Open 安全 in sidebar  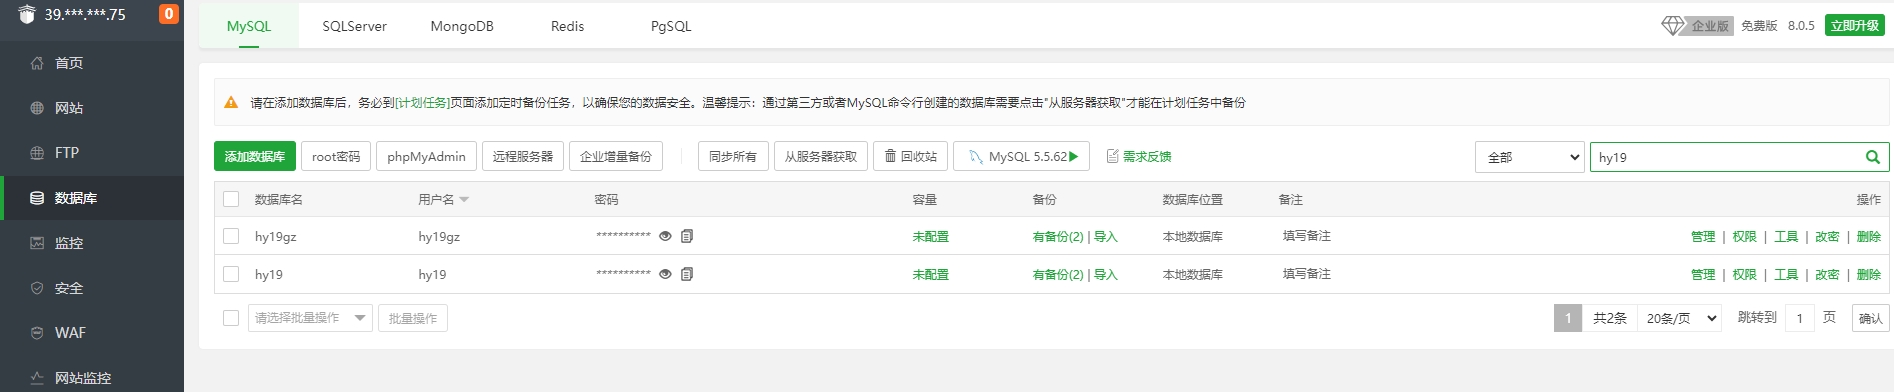coord(92,288)
